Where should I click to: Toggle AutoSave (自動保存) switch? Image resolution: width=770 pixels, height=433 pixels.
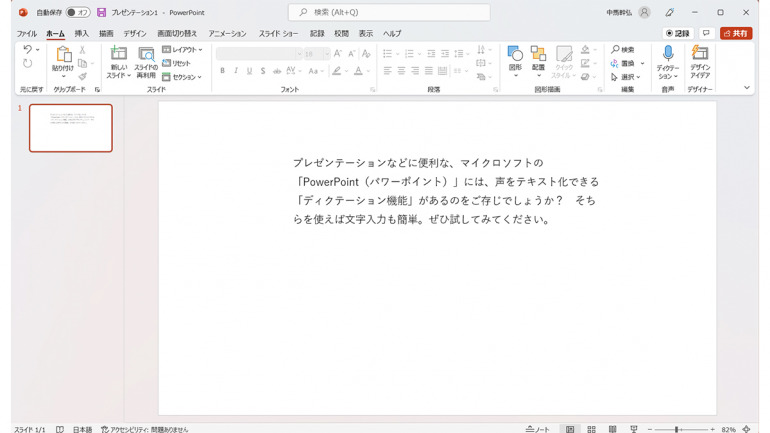coord(78,12)
